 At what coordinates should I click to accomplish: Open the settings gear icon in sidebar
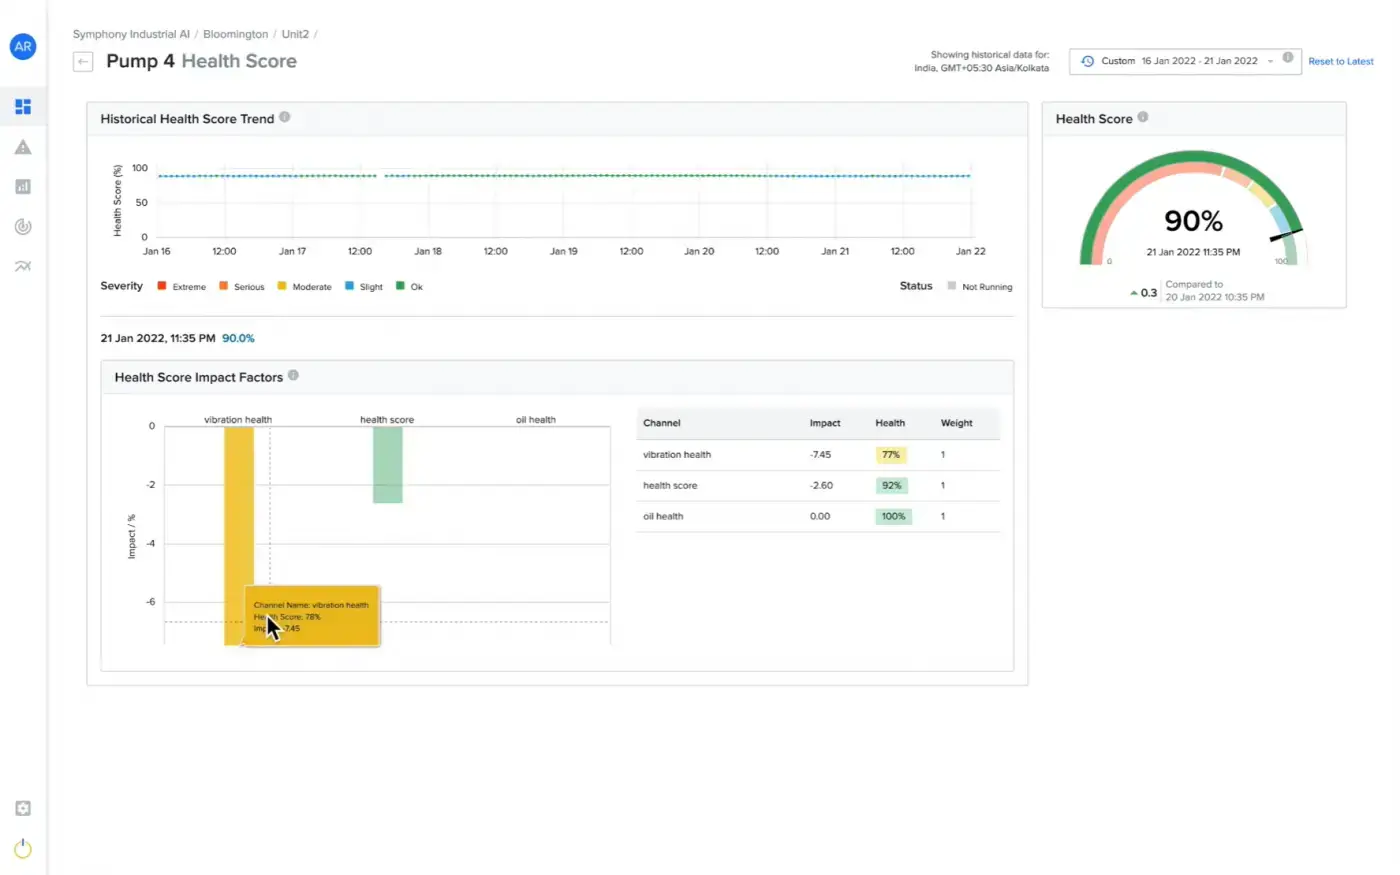[23, 808]
